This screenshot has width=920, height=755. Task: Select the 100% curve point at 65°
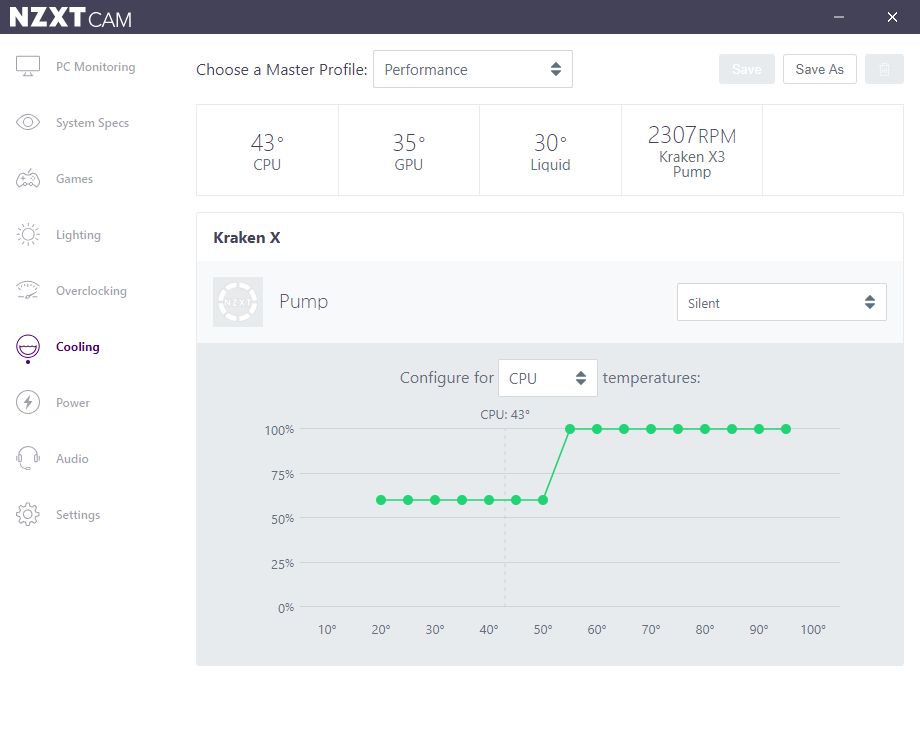pos(624,429)
